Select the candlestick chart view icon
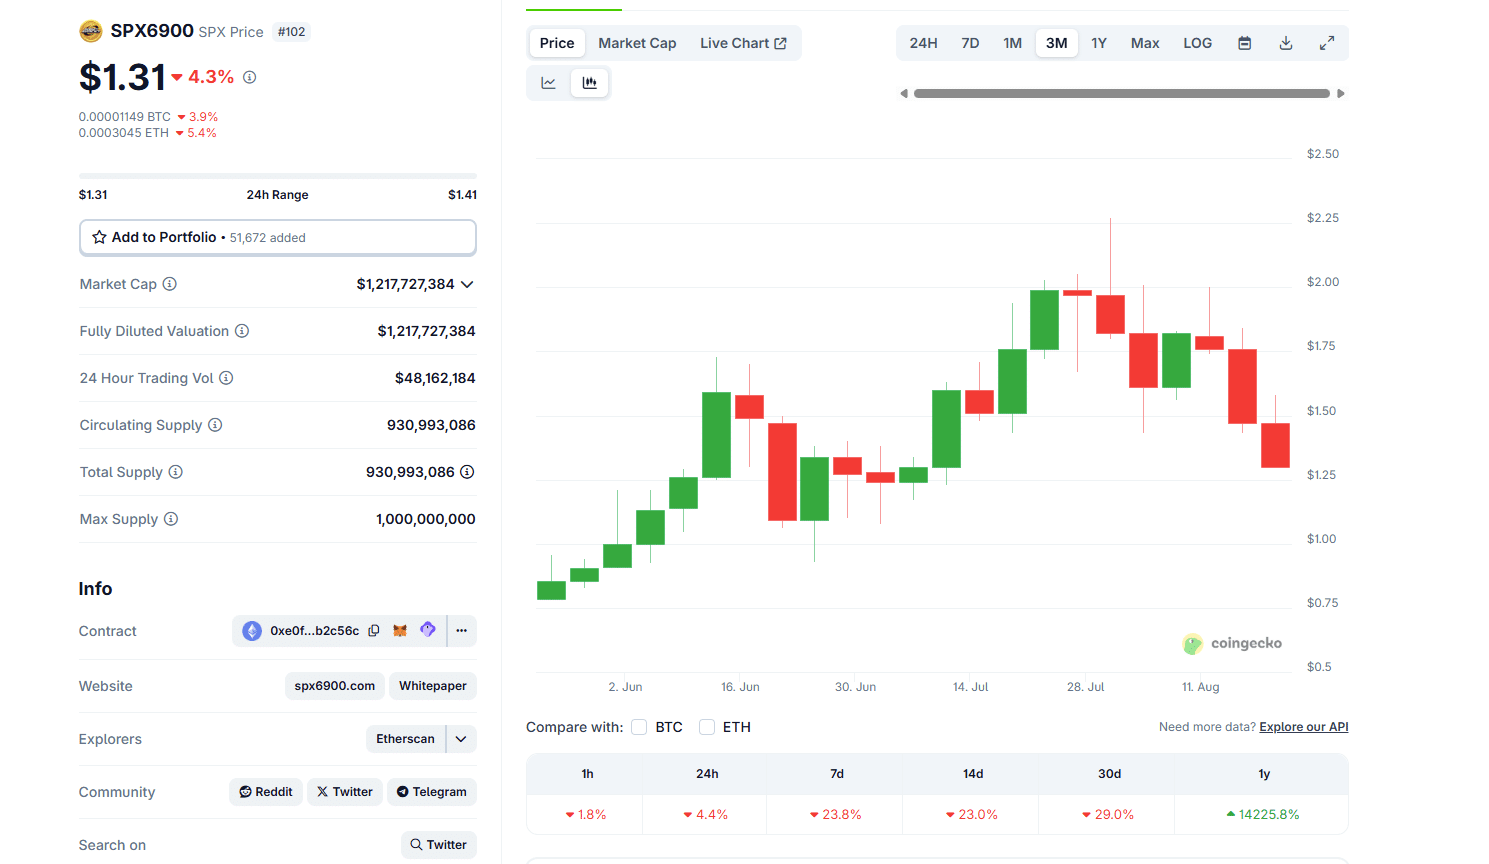The height and width of the screenshot is (864, 1489). tap(589, 82)
